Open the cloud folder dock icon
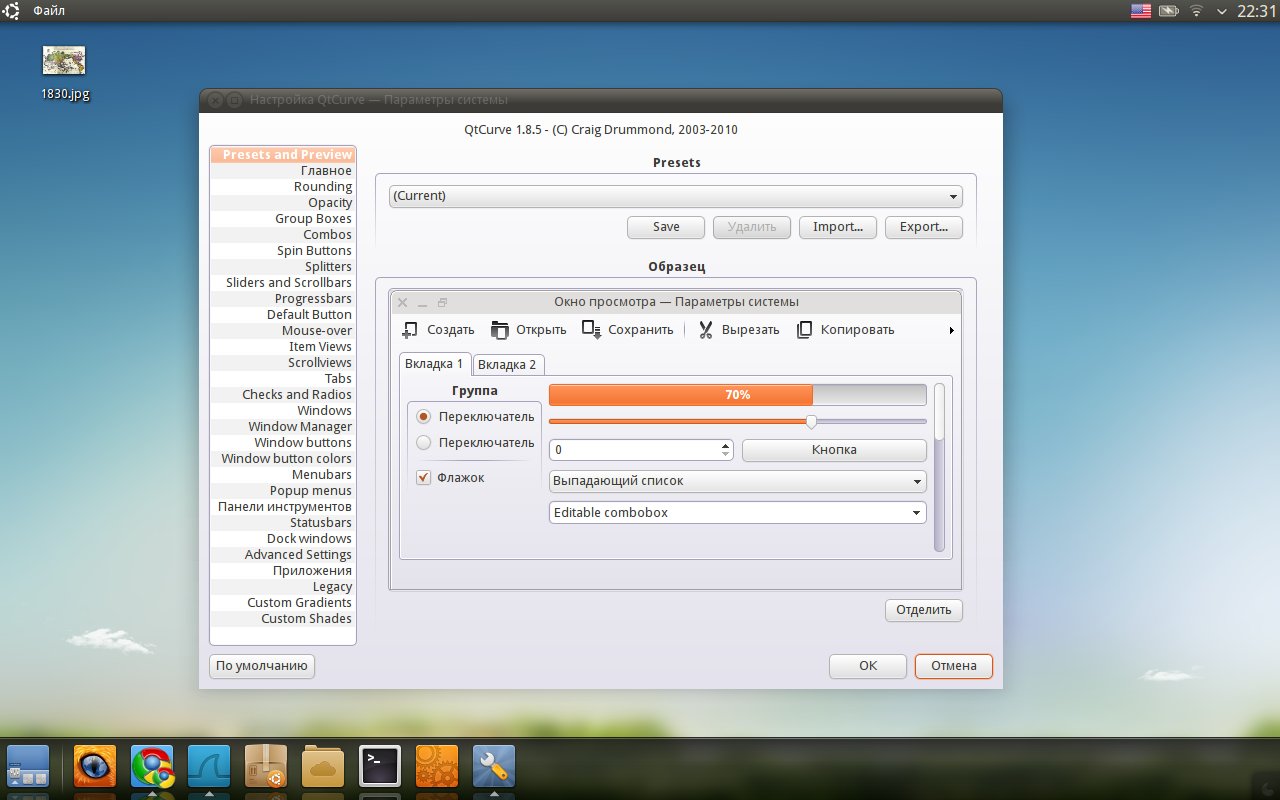 323,767
